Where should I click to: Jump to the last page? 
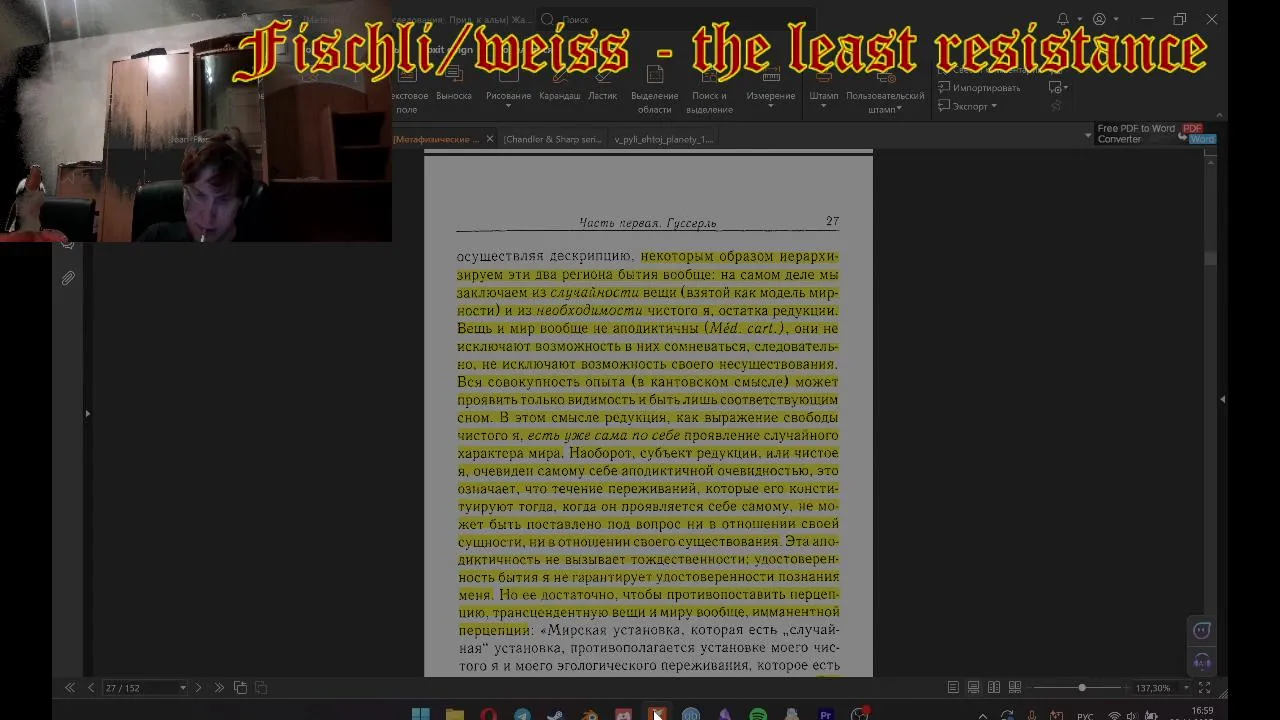[219, 688]
